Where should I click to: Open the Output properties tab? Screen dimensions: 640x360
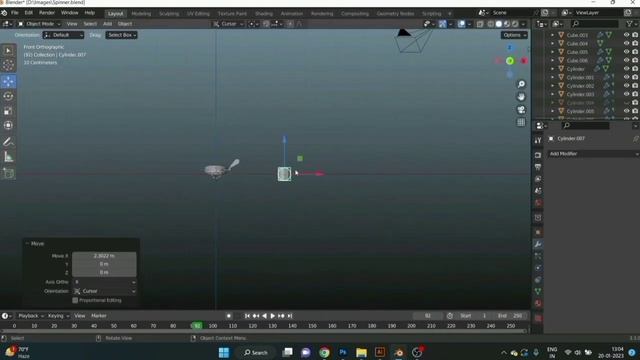coord(538,167)
